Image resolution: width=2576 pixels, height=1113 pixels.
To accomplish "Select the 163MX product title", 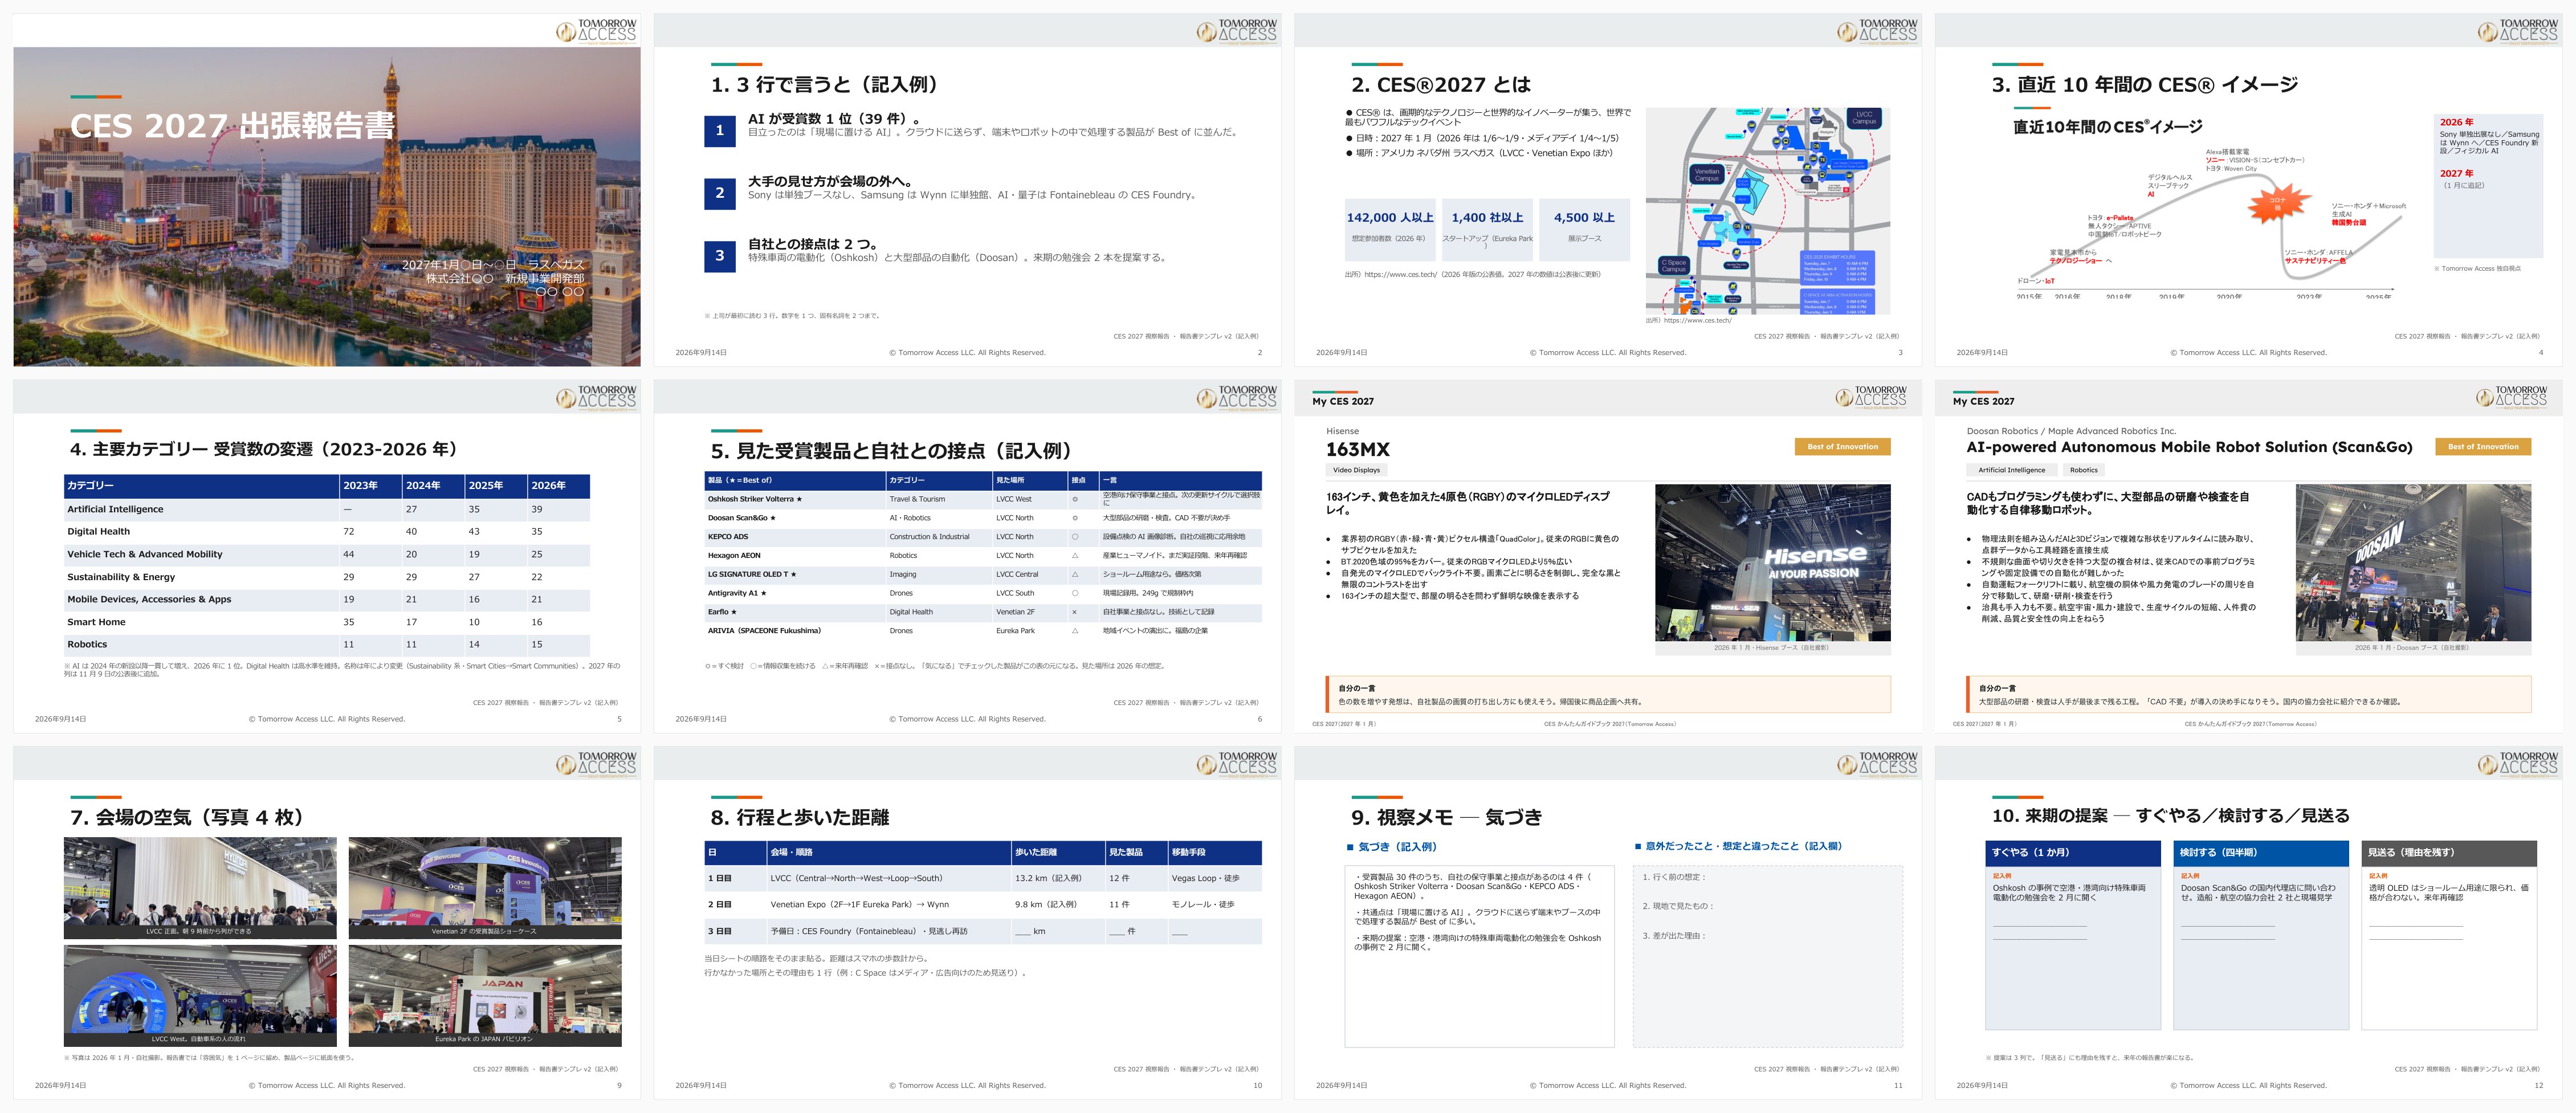I will (x=1357, y=450).
